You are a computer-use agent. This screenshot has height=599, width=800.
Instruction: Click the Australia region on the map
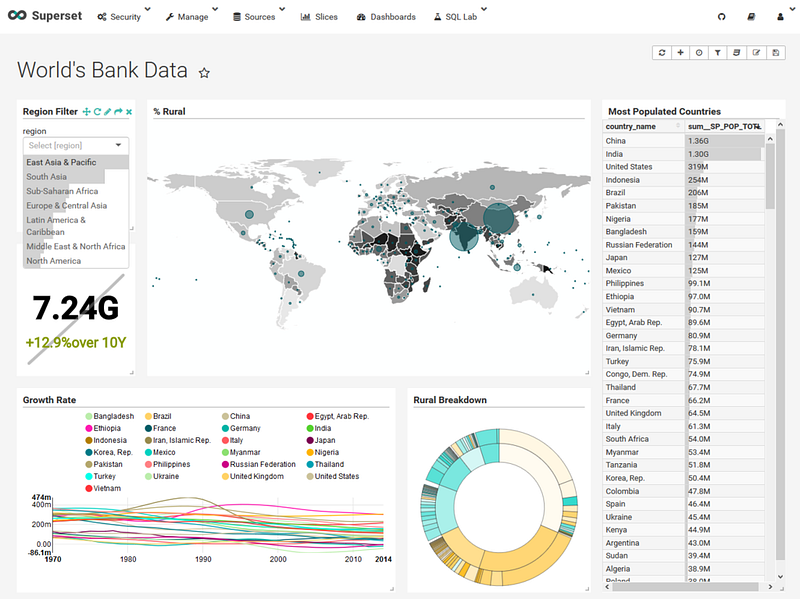click(x=535, y=292)
